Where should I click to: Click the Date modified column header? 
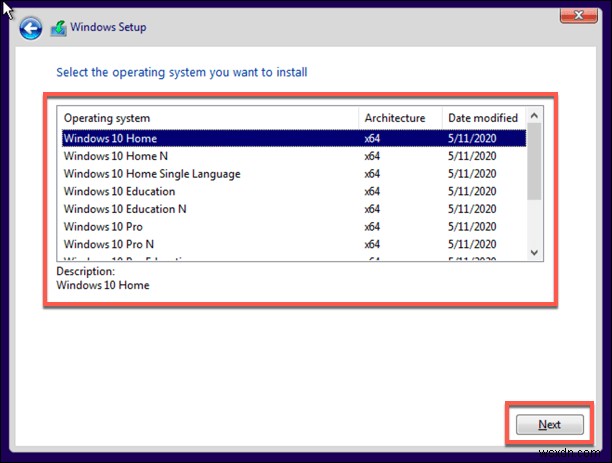[484, 118]
